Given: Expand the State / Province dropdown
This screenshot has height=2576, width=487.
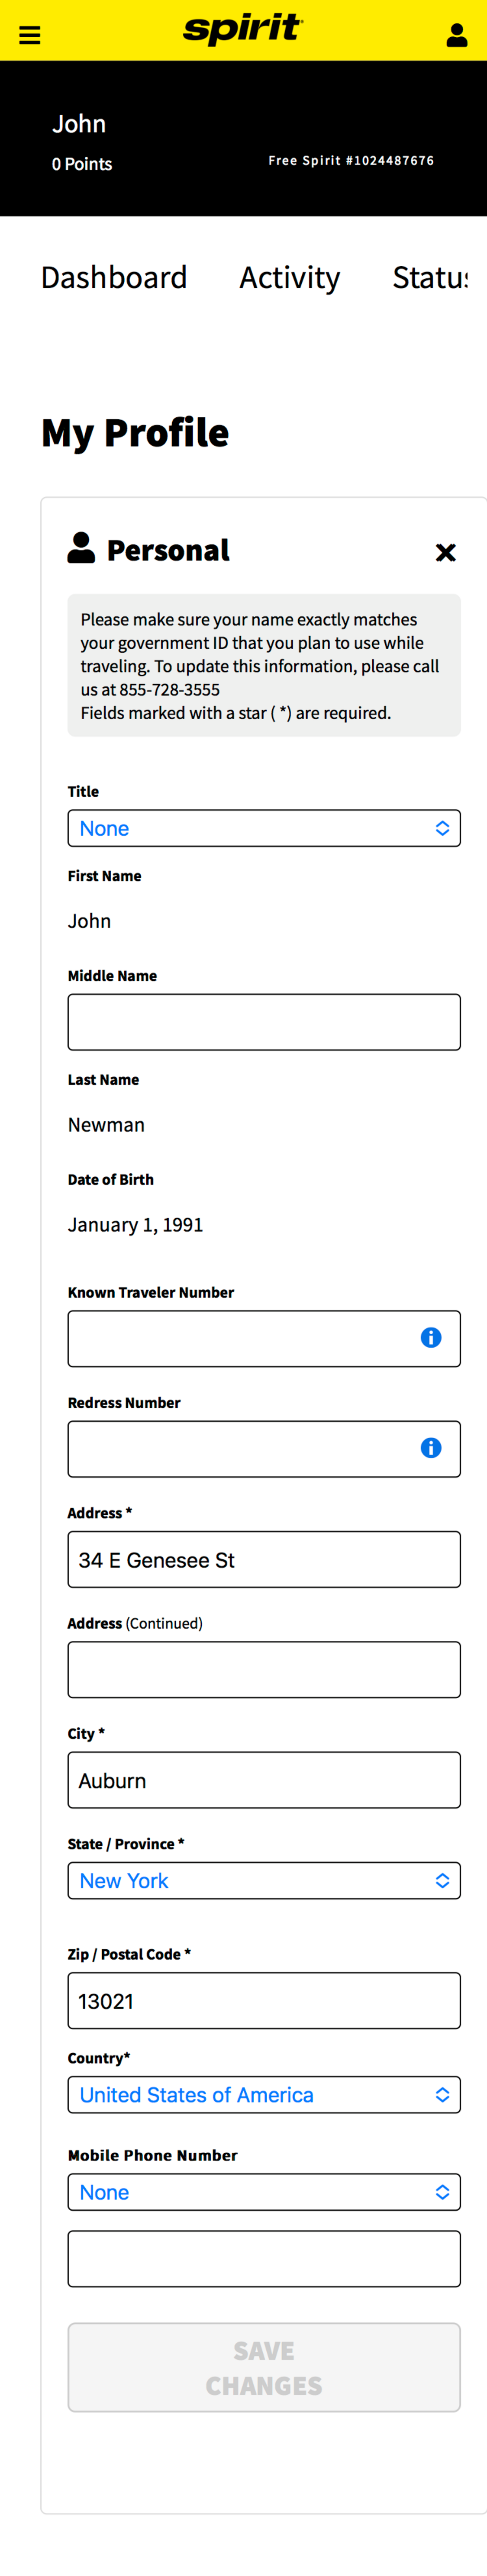Looking at the screenshot, I should tap(264, 1880).
